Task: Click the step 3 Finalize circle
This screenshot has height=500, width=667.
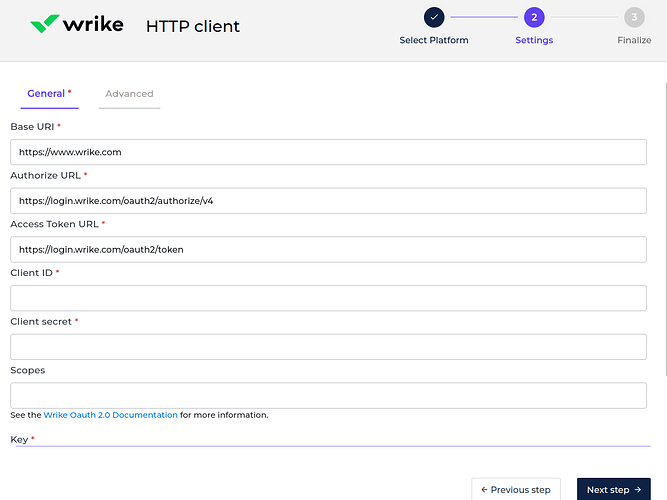Action: [x=634, y=17]
